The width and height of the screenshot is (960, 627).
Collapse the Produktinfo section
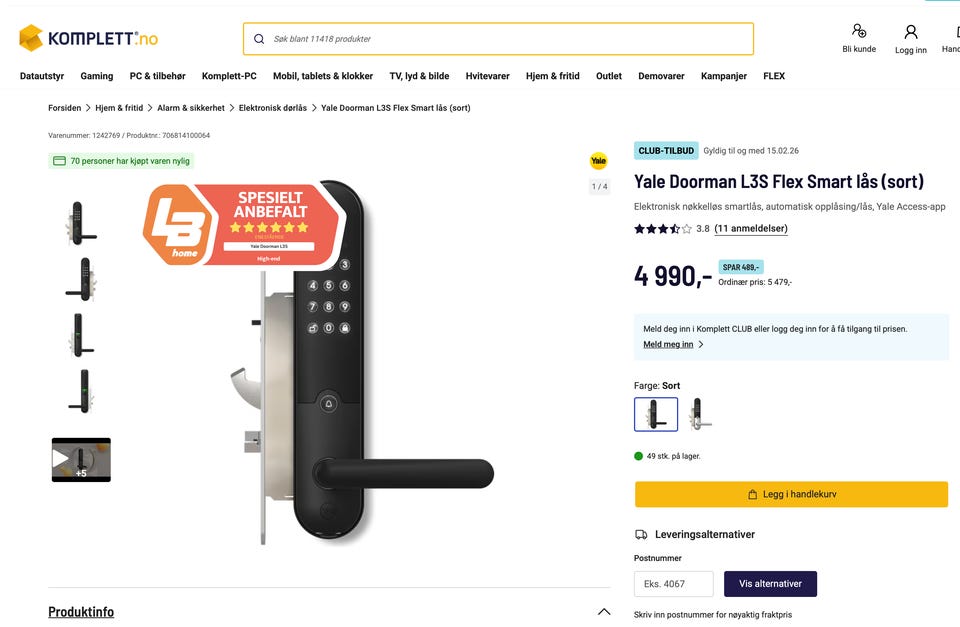603,611
